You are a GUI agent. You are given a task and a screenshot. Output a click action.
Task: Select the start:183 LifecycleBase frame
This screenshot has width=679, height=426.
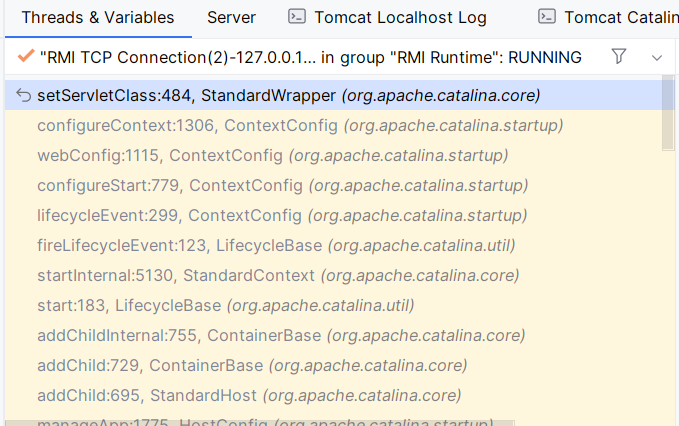pos(225,306)
